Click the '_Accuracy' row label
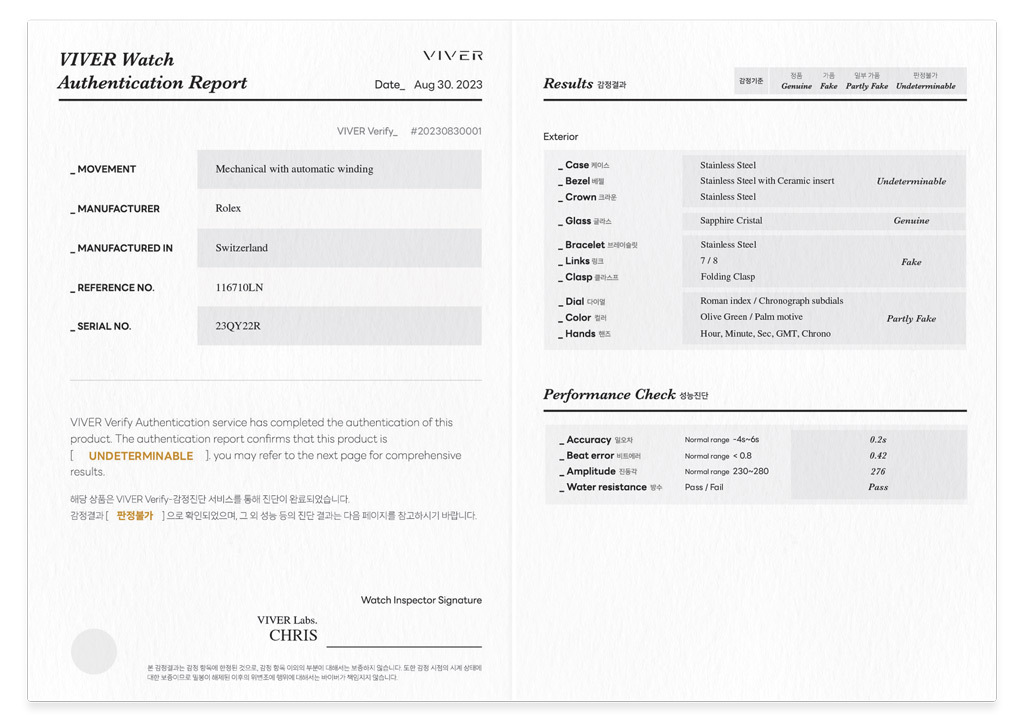This screenshot has width=1024, height=721. [596, 440]
